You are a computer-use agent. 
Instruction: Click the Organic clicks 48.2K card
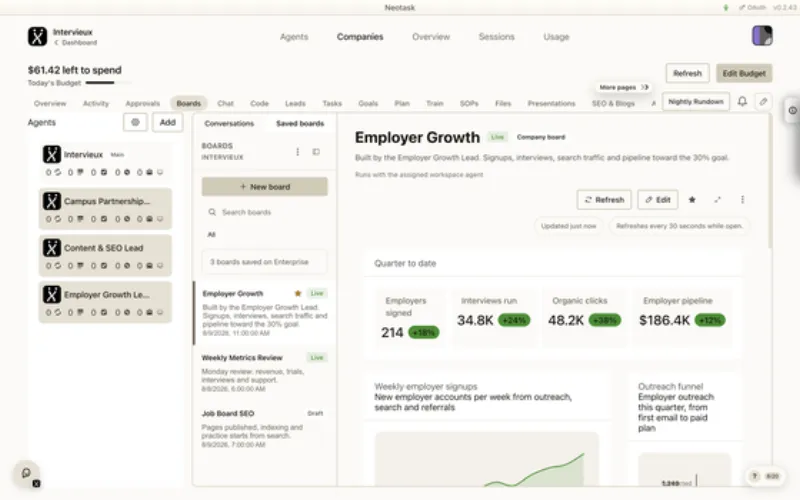pos(585,317)
